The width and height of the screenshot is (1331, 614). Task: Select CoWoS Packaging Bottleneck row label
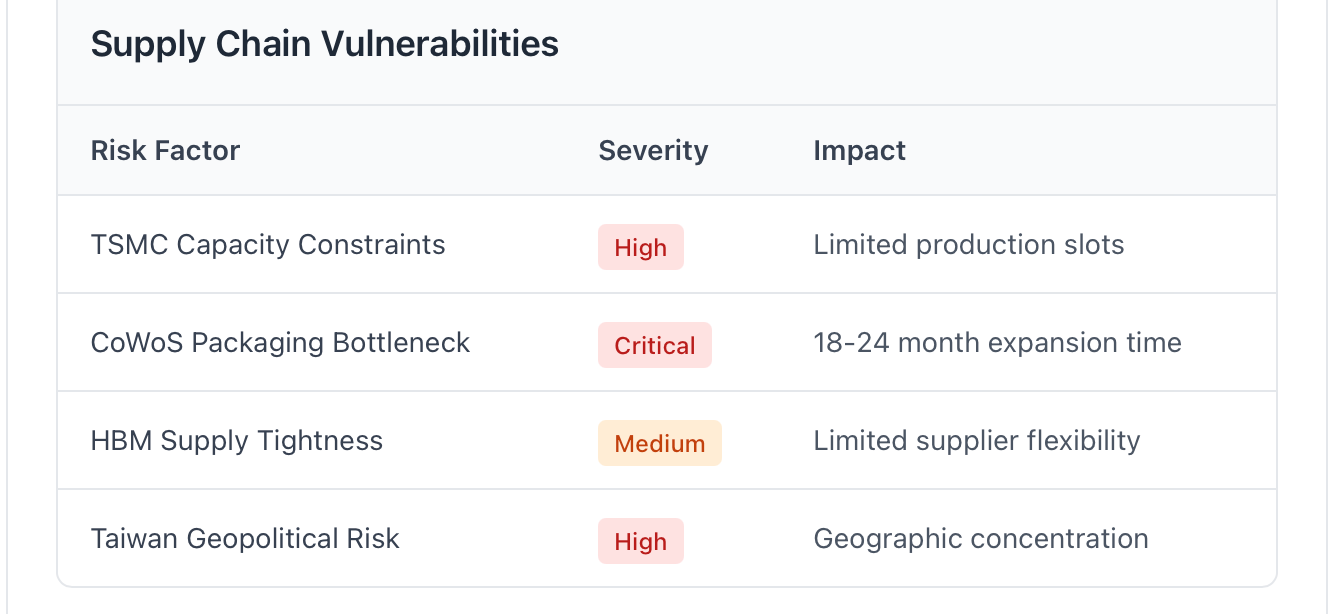click(x=280, y=343)
